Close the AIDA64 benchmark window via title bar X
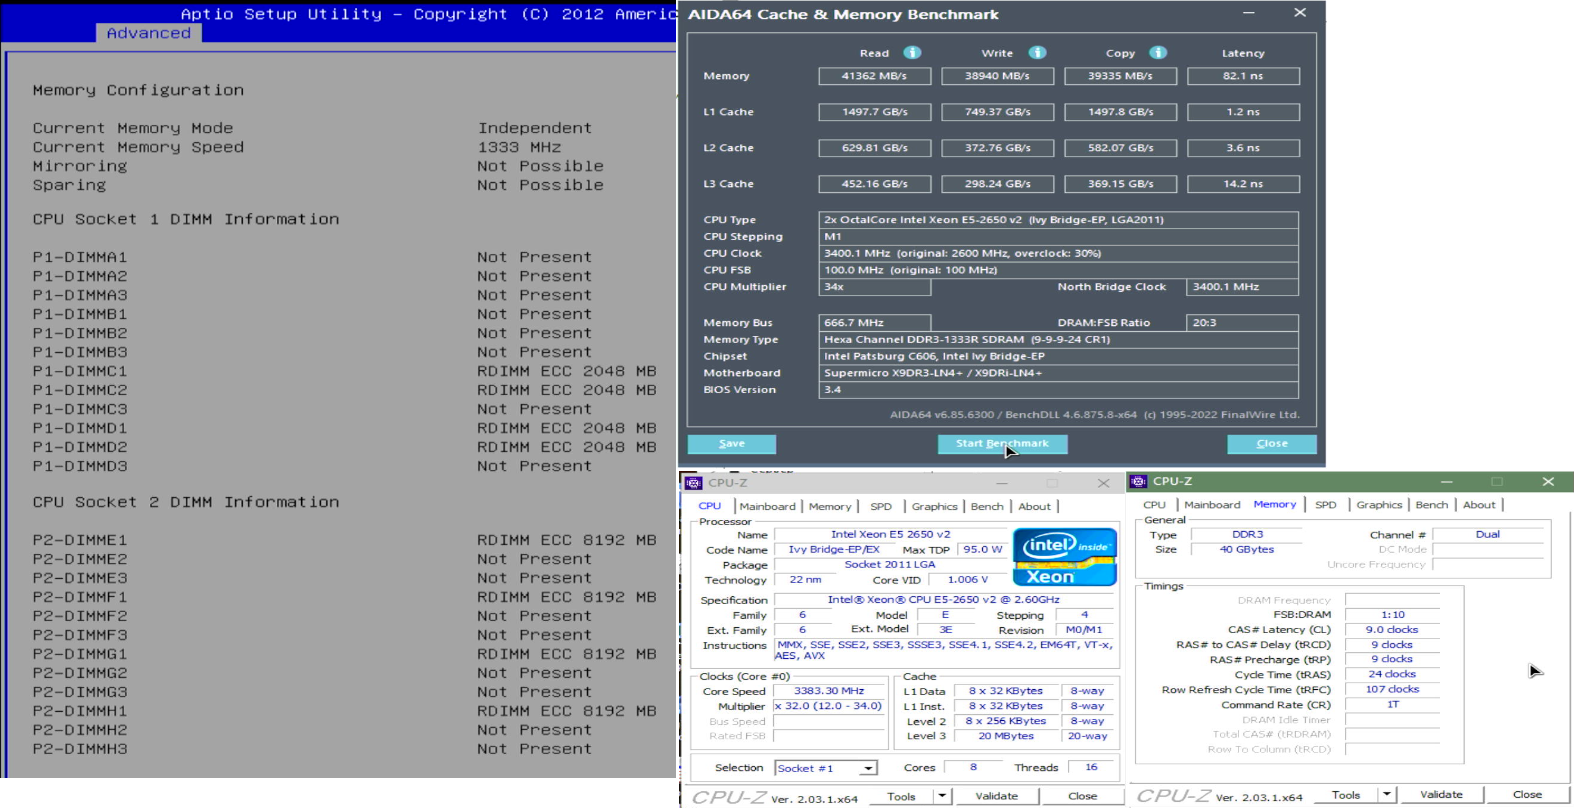 click(x=1300, y=13)
